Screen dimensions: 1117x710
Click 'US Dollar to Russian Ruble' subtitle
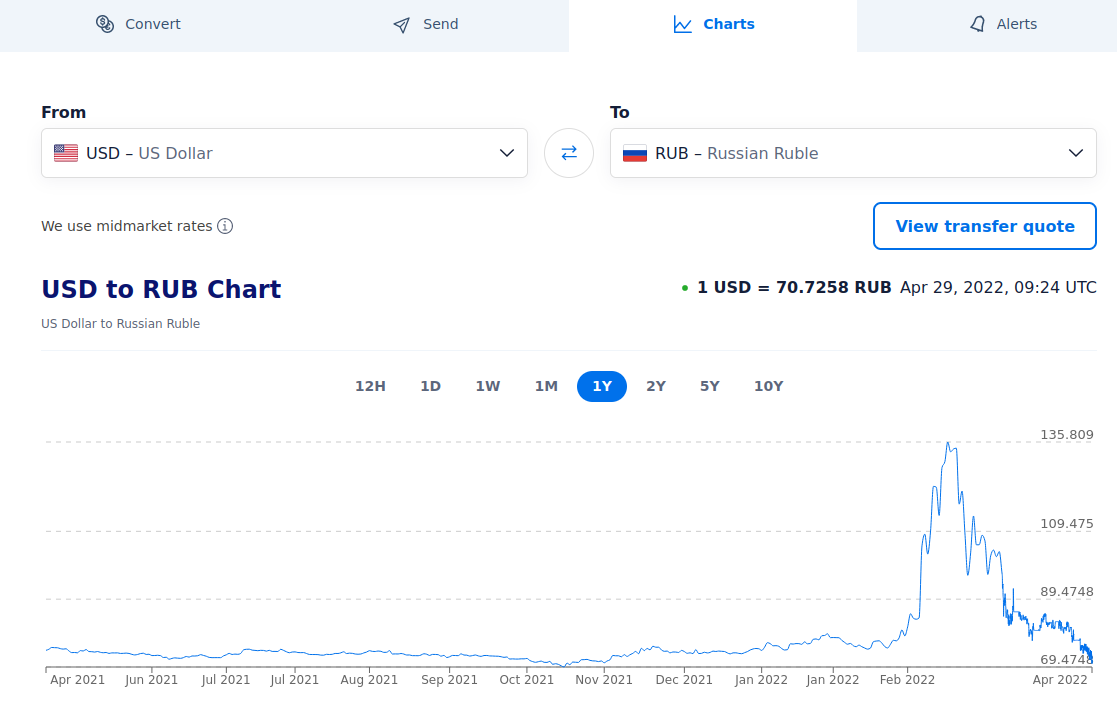[120, 323]
